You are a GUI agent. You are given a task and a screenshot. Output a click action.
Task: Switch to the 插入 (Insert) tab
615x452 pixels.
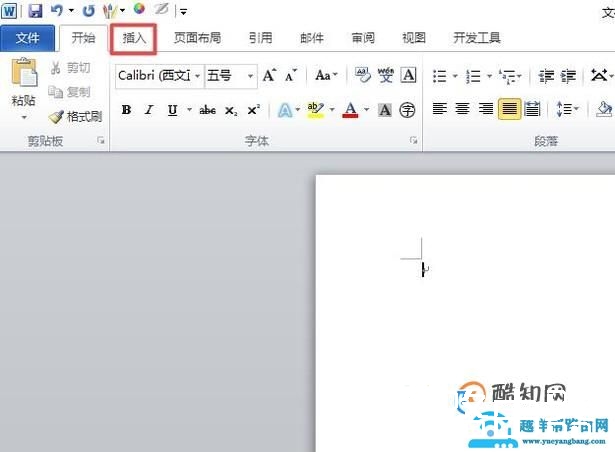[134, 38]
